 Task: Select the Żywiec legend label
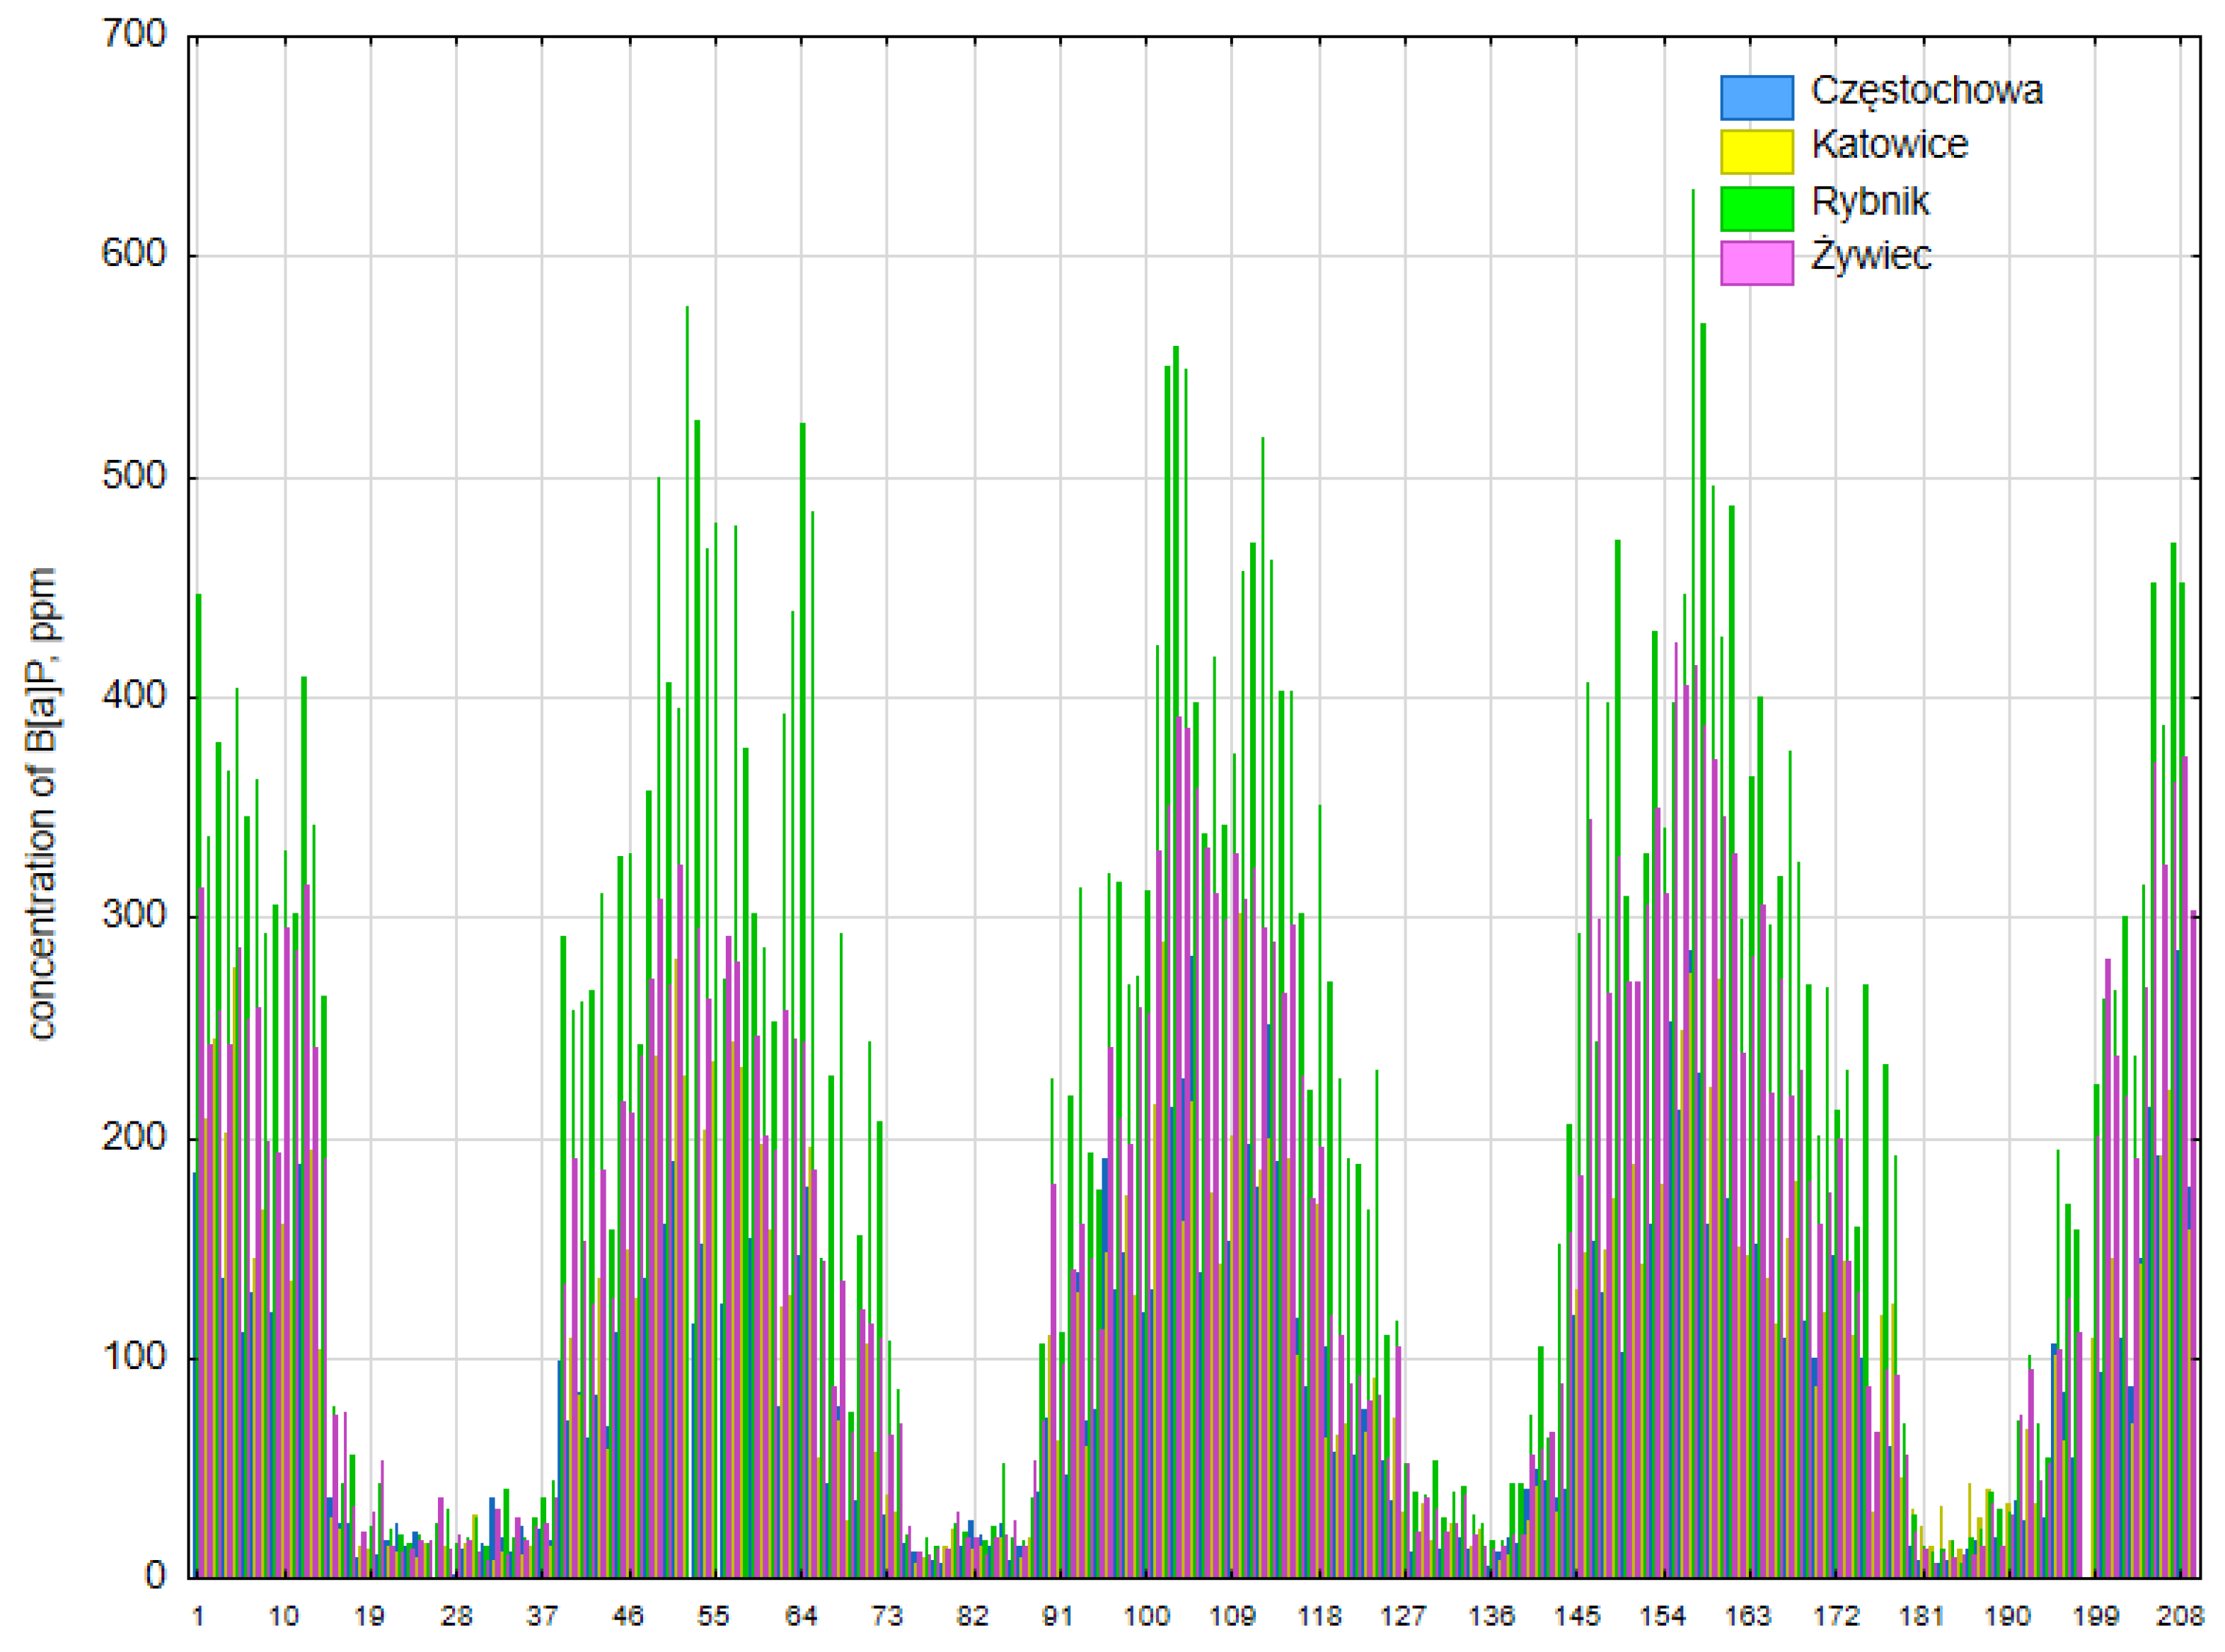[x=1871, y=257]
